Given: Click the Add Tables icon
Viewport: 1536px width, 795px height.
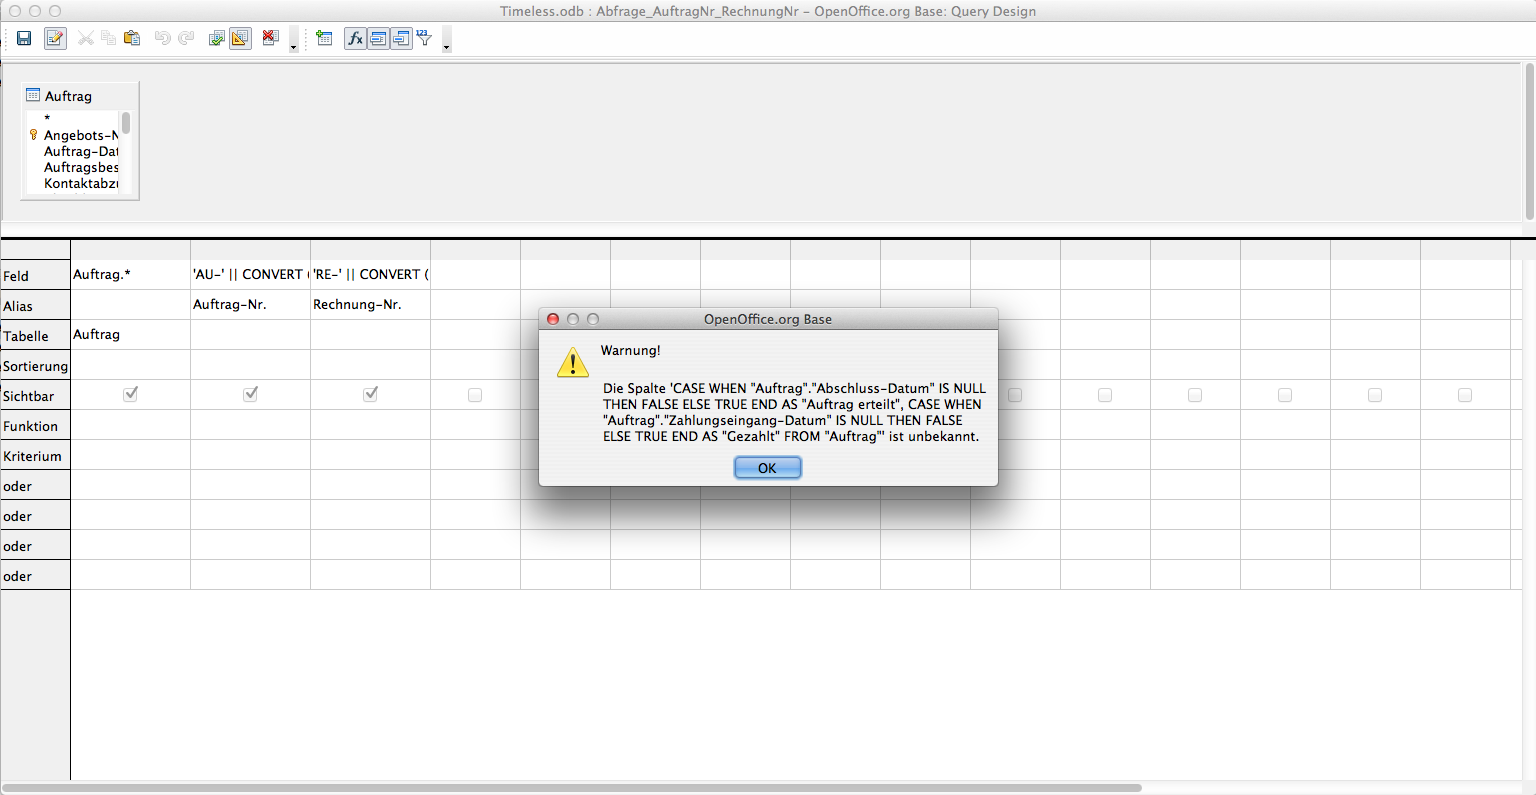Looking at the screenshot, I should tap(324, 39).
